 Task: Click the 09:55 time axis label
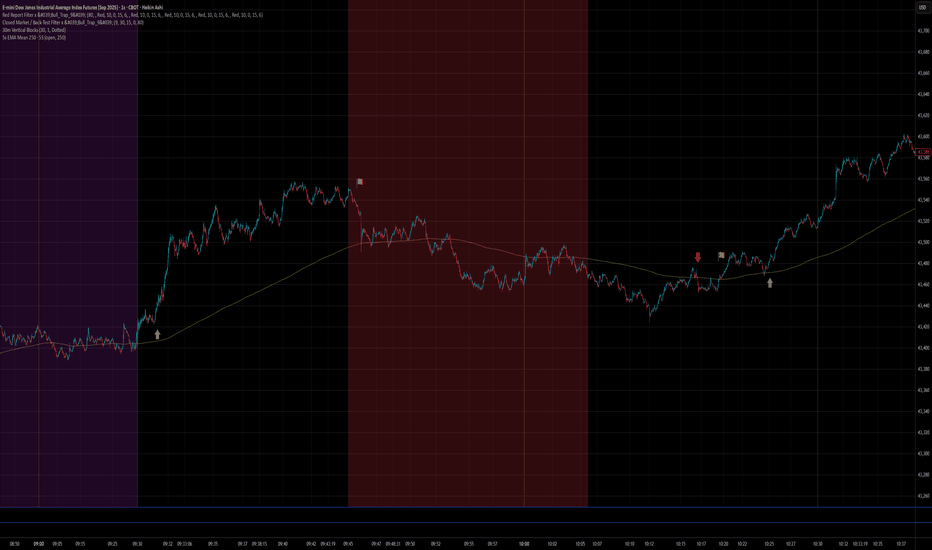click(x=469, y=544)
